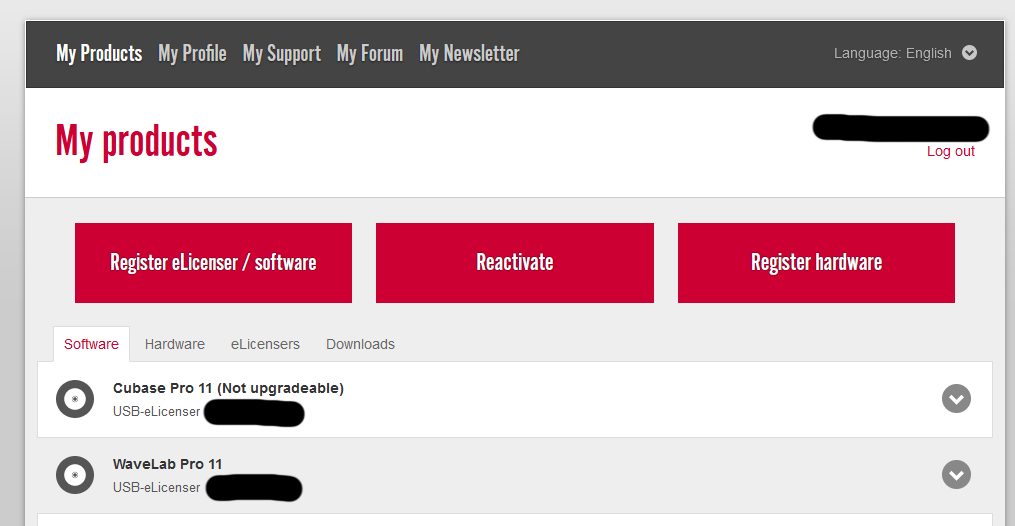Click the Register hardware button
1015x526 pixels.
(816, 263)
